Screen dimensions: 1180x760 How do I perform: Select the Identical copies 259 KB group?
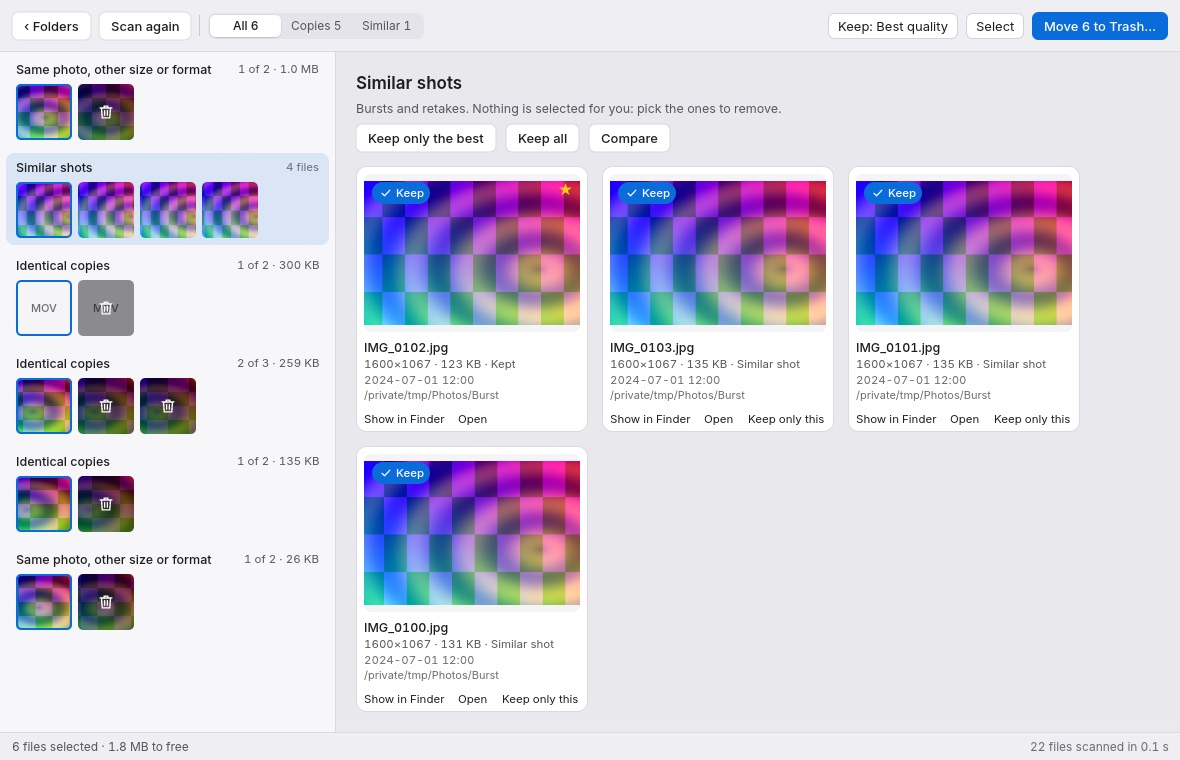pyautogui.click(x=167, y=395)
